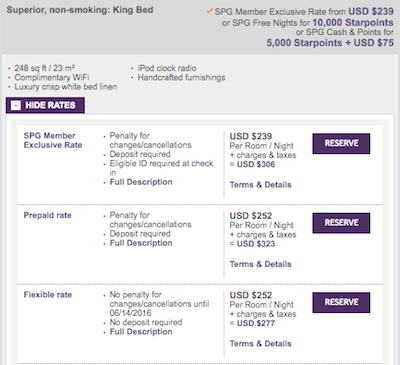Image resolution: width=400 pixels, height=365 pixels.
Task: Click the Superior King Bed room title
Action: [80, 10]
